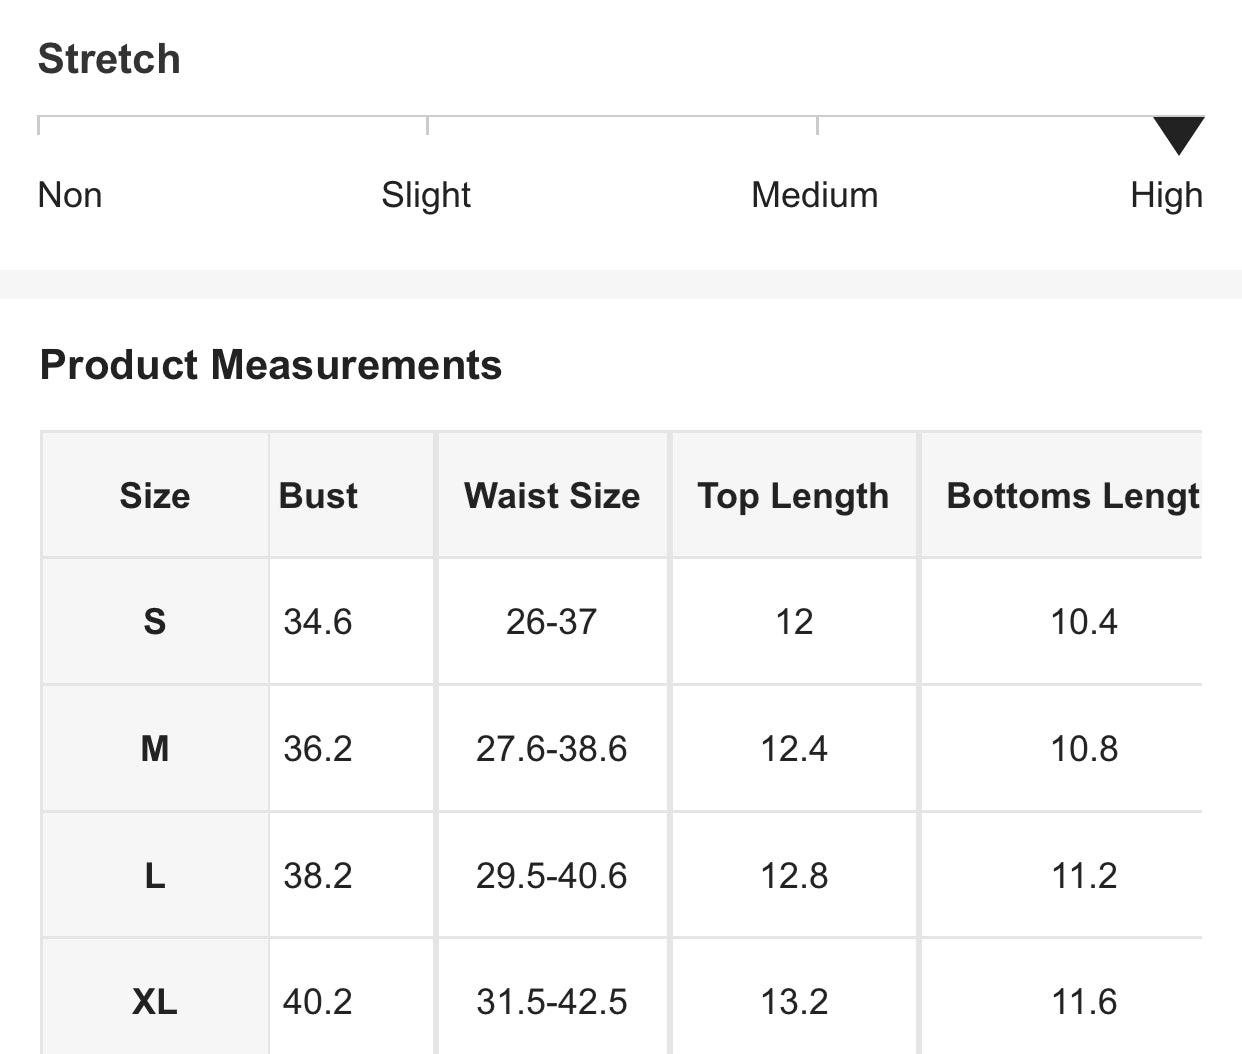The height and width of the screenshot is (1054, 1242).
Task: Click the Slight stretch label
Action: [425, 195]
